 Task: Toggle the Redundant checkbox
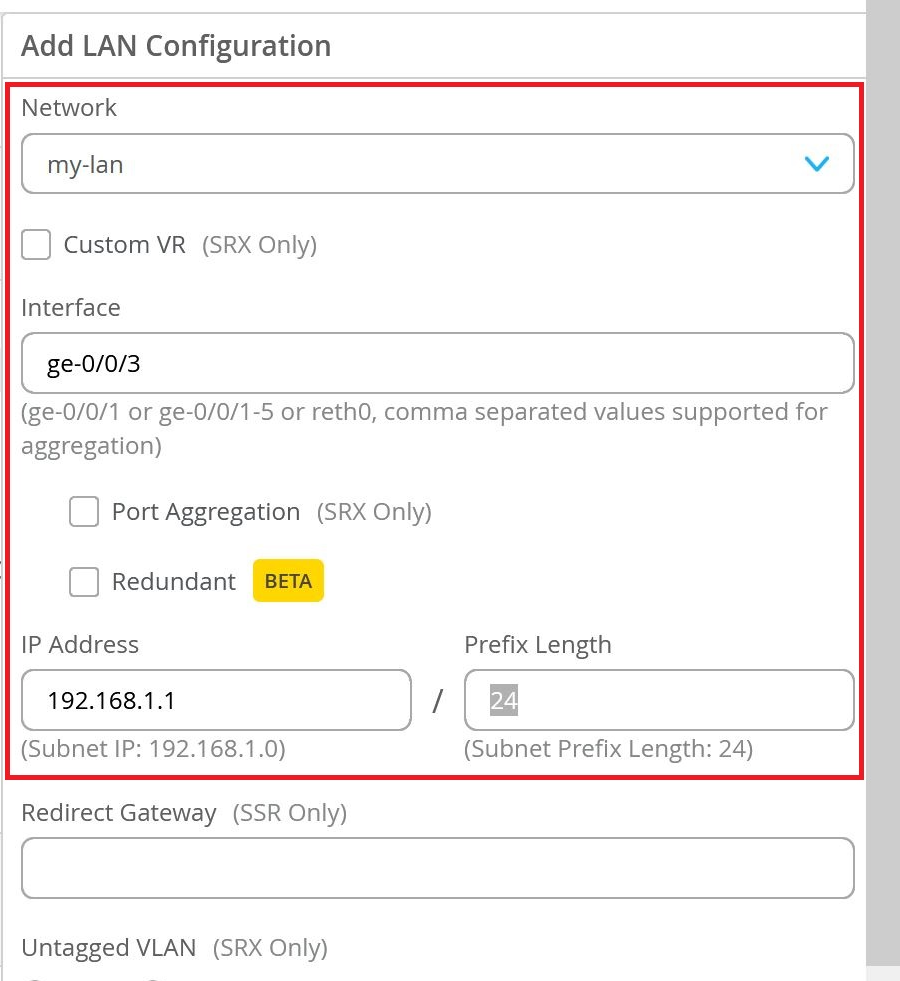(x=84, y=581)
